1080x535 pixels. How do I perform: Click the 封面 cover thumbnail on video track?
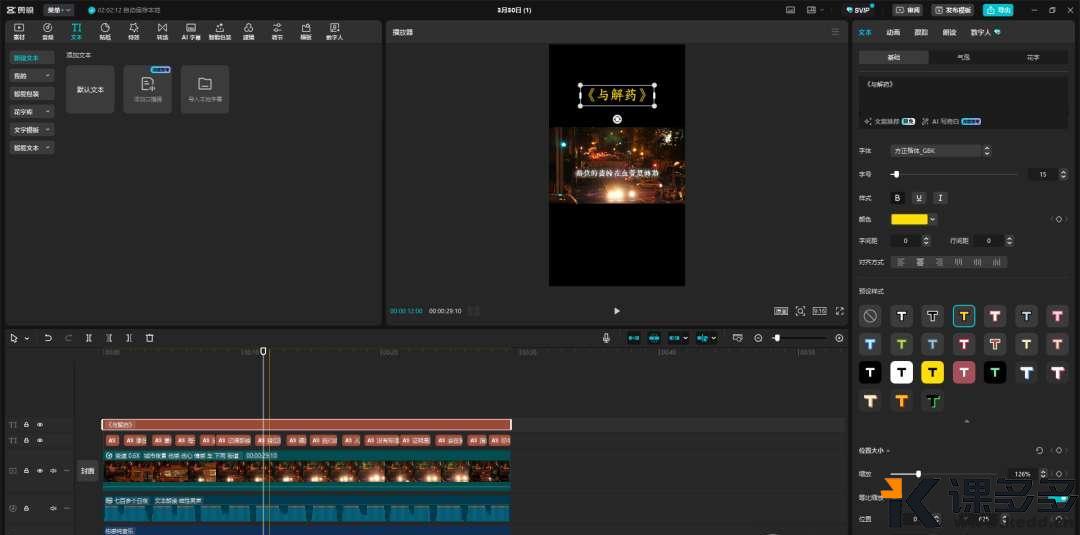(87, 470)
